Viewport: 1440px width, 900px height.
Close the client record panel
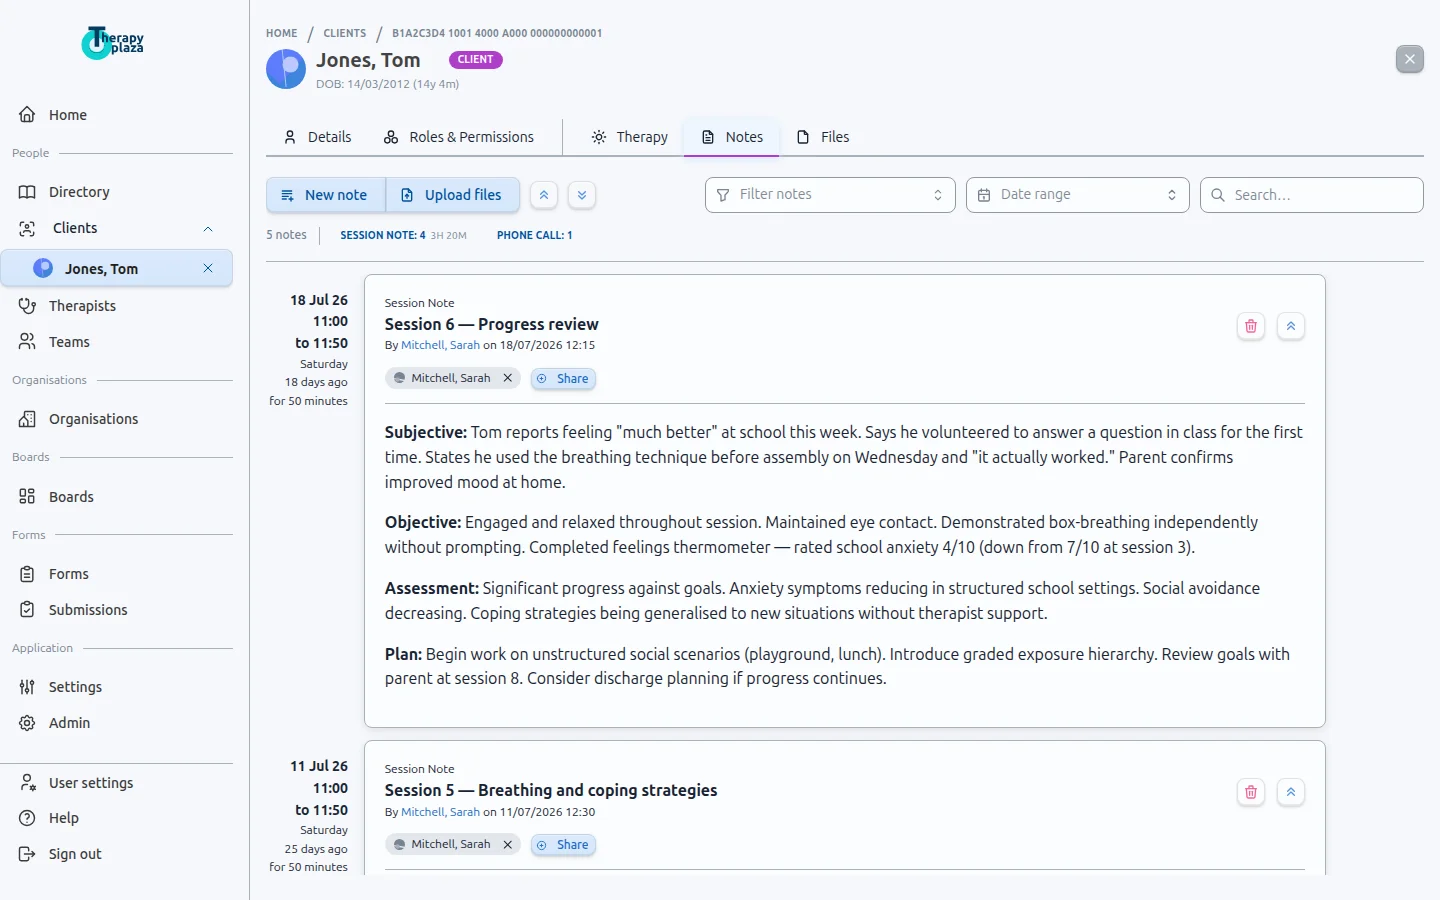(x=1410, y=59)
